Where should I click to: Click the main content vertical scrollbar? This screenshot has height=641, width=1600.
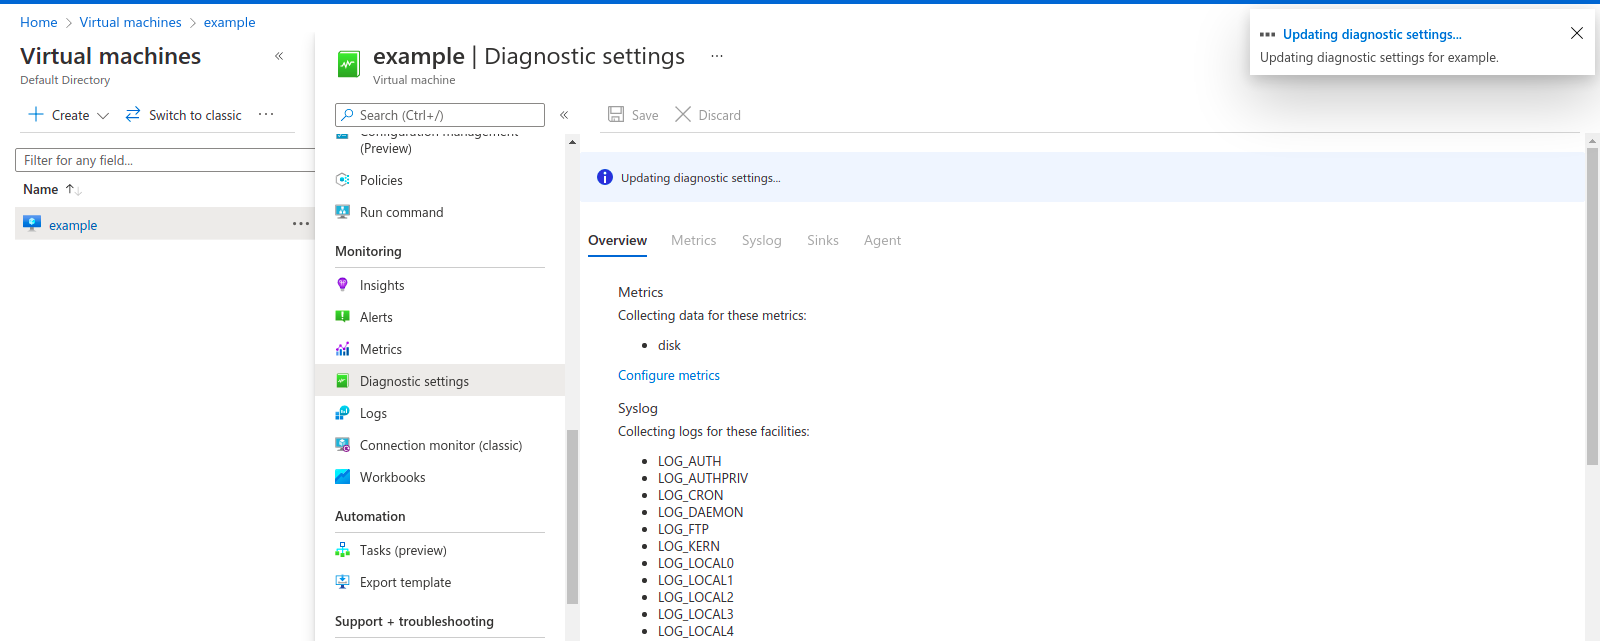(x=1592, y=305)
